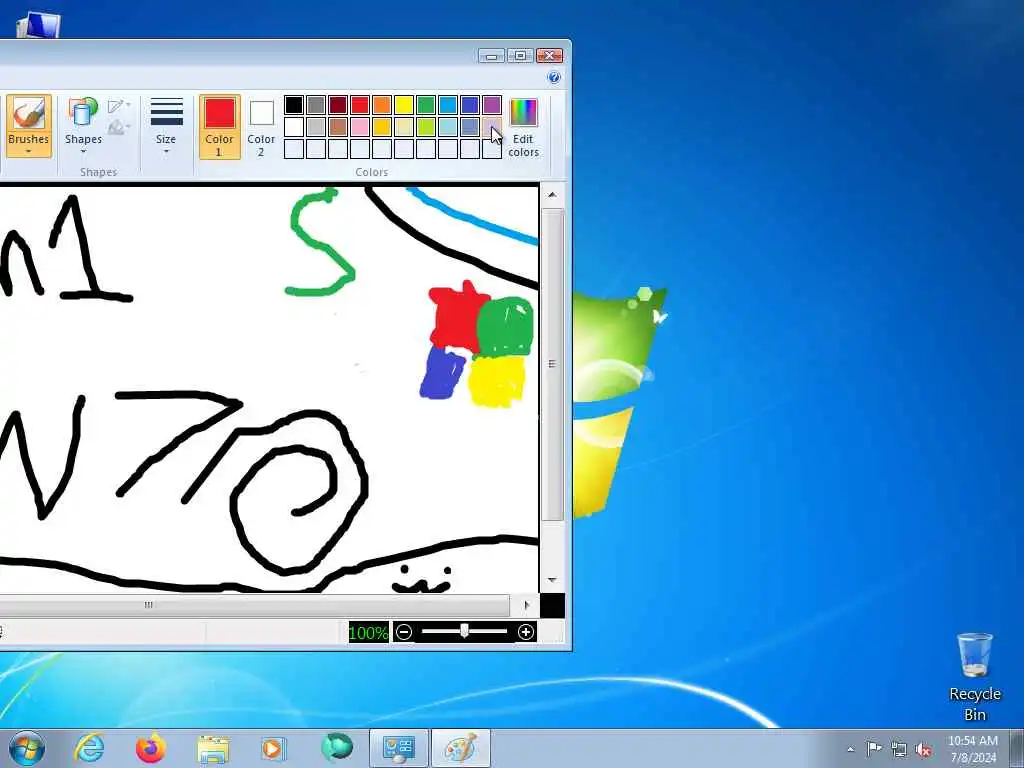Click the 100% zoom level text
The image size is (1024, 768).
[368, 632]
